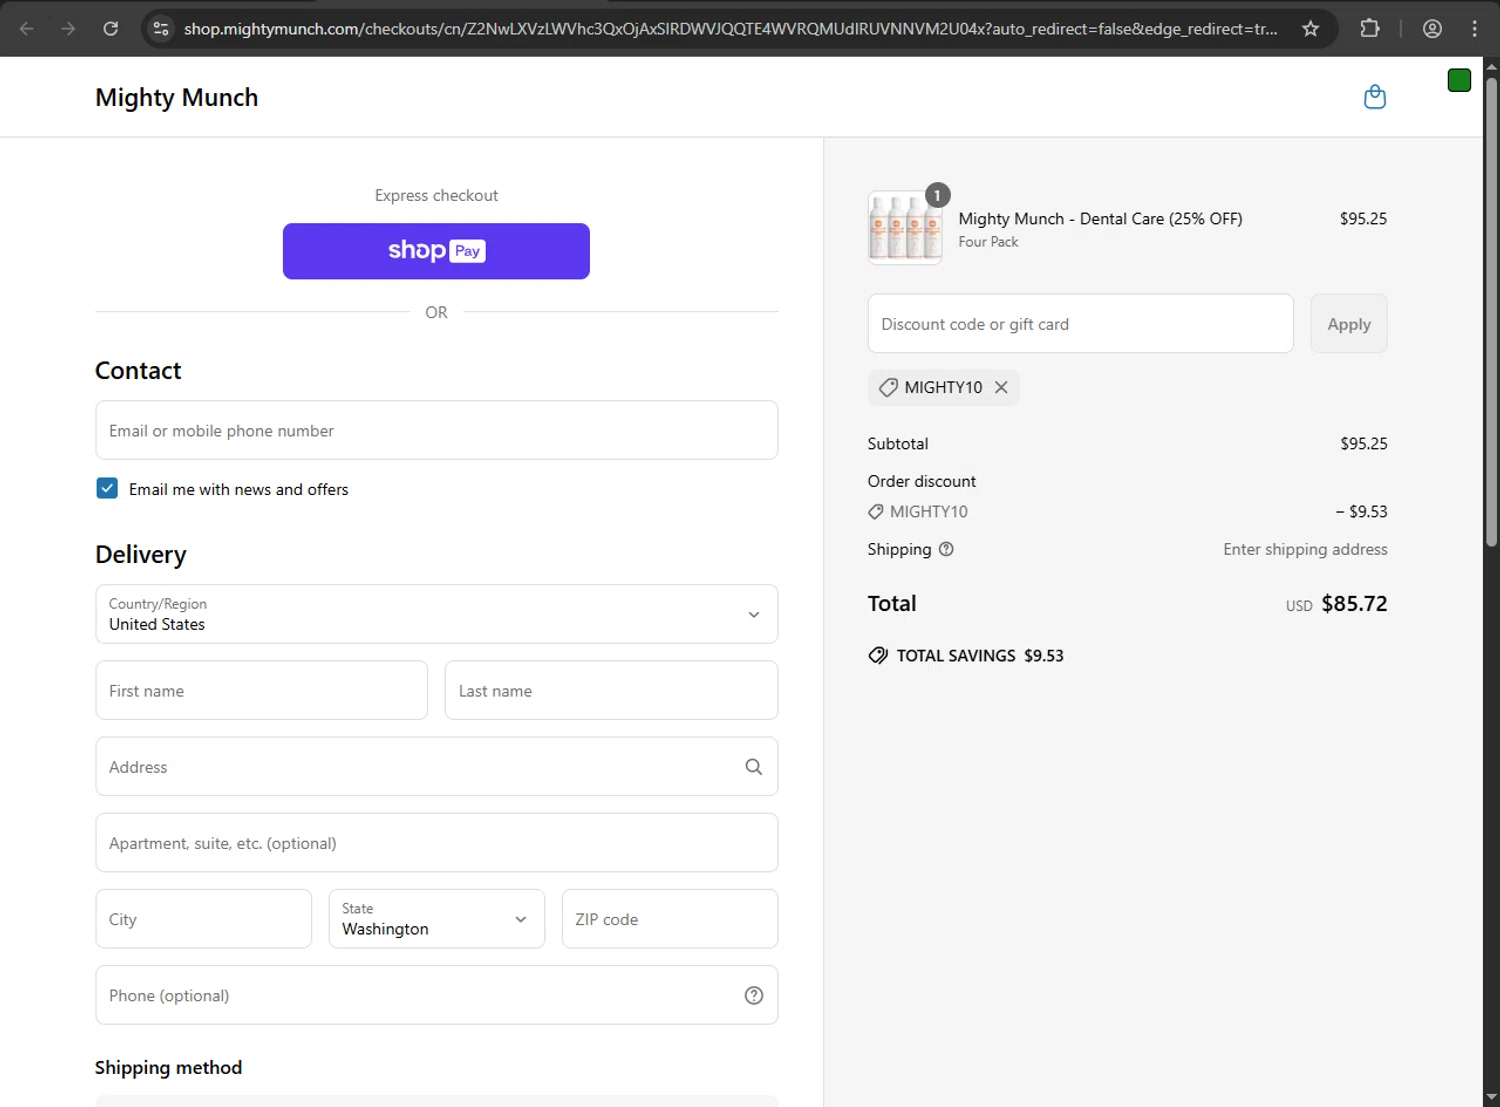Click the browser forward arrow

point(68,29)
